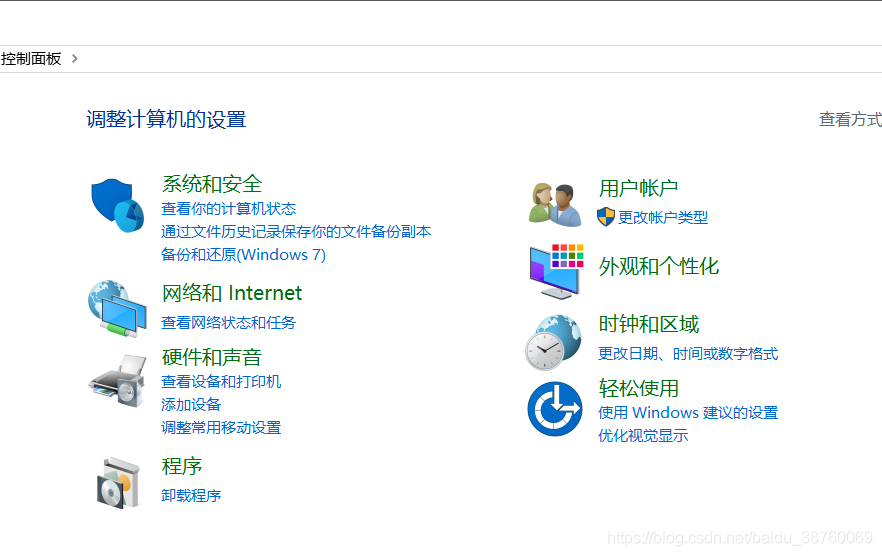Screen dimensions: 882x556
Task: Open the 系统和安全 category heading
Action: click(x=212, y=184)
